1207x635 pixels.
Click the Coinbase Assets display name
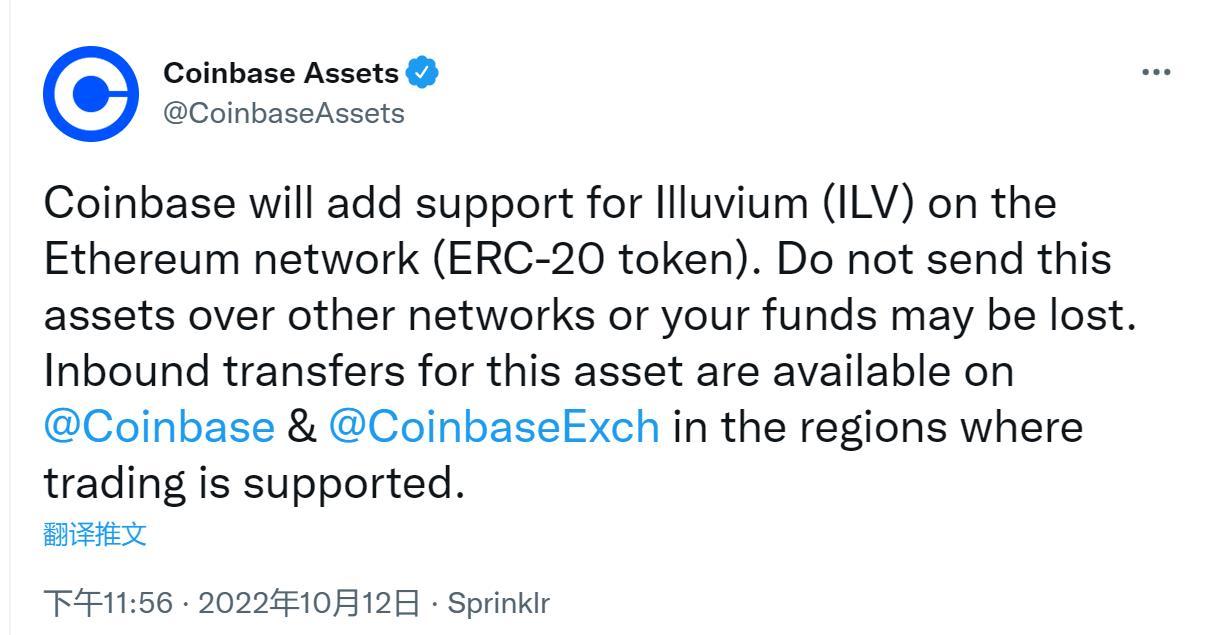click(285, 70)
